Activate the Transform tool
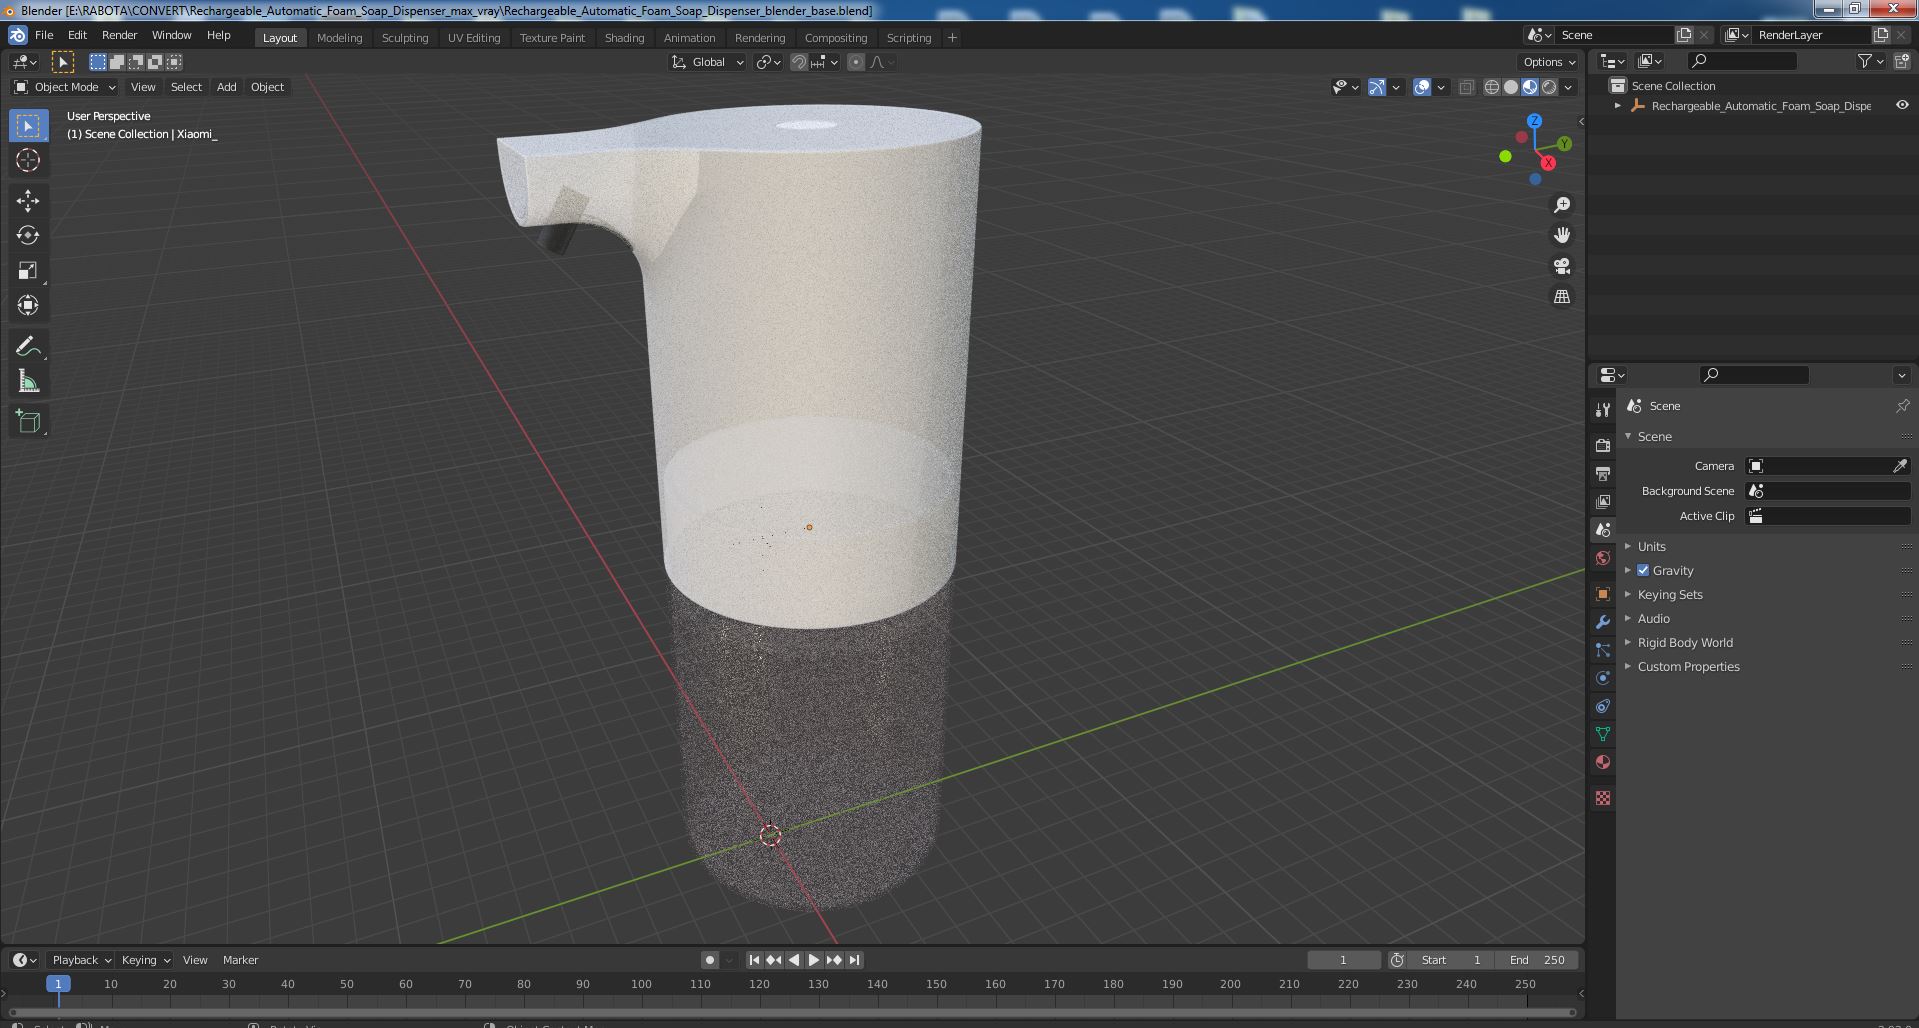Viewport: 1919px width, 1028px height. tap(28, 306)
